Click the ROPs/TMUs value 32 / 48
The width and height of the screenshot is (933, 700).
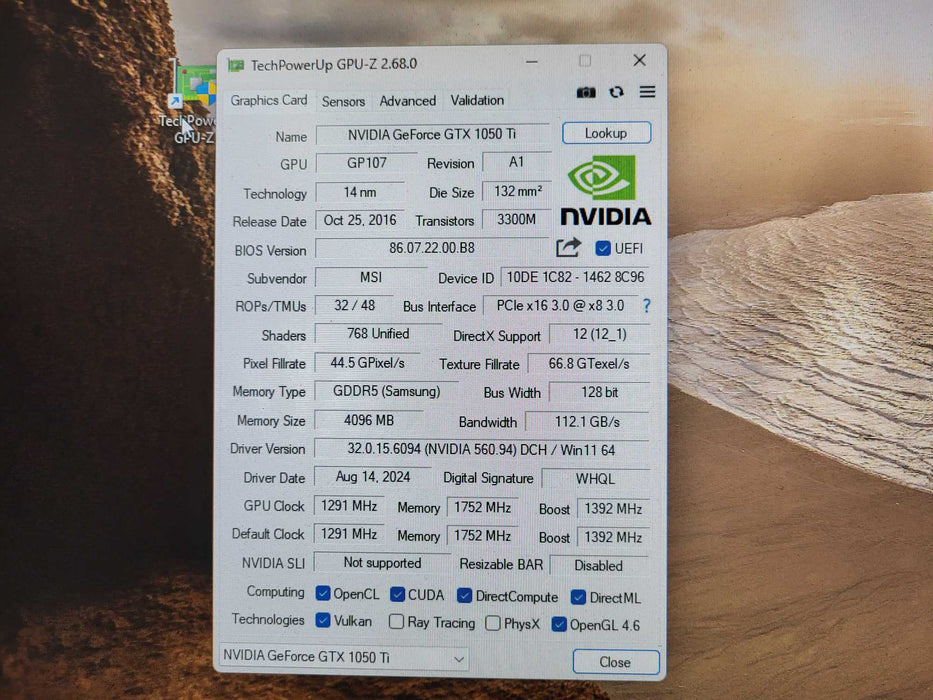tap(354, 305)
